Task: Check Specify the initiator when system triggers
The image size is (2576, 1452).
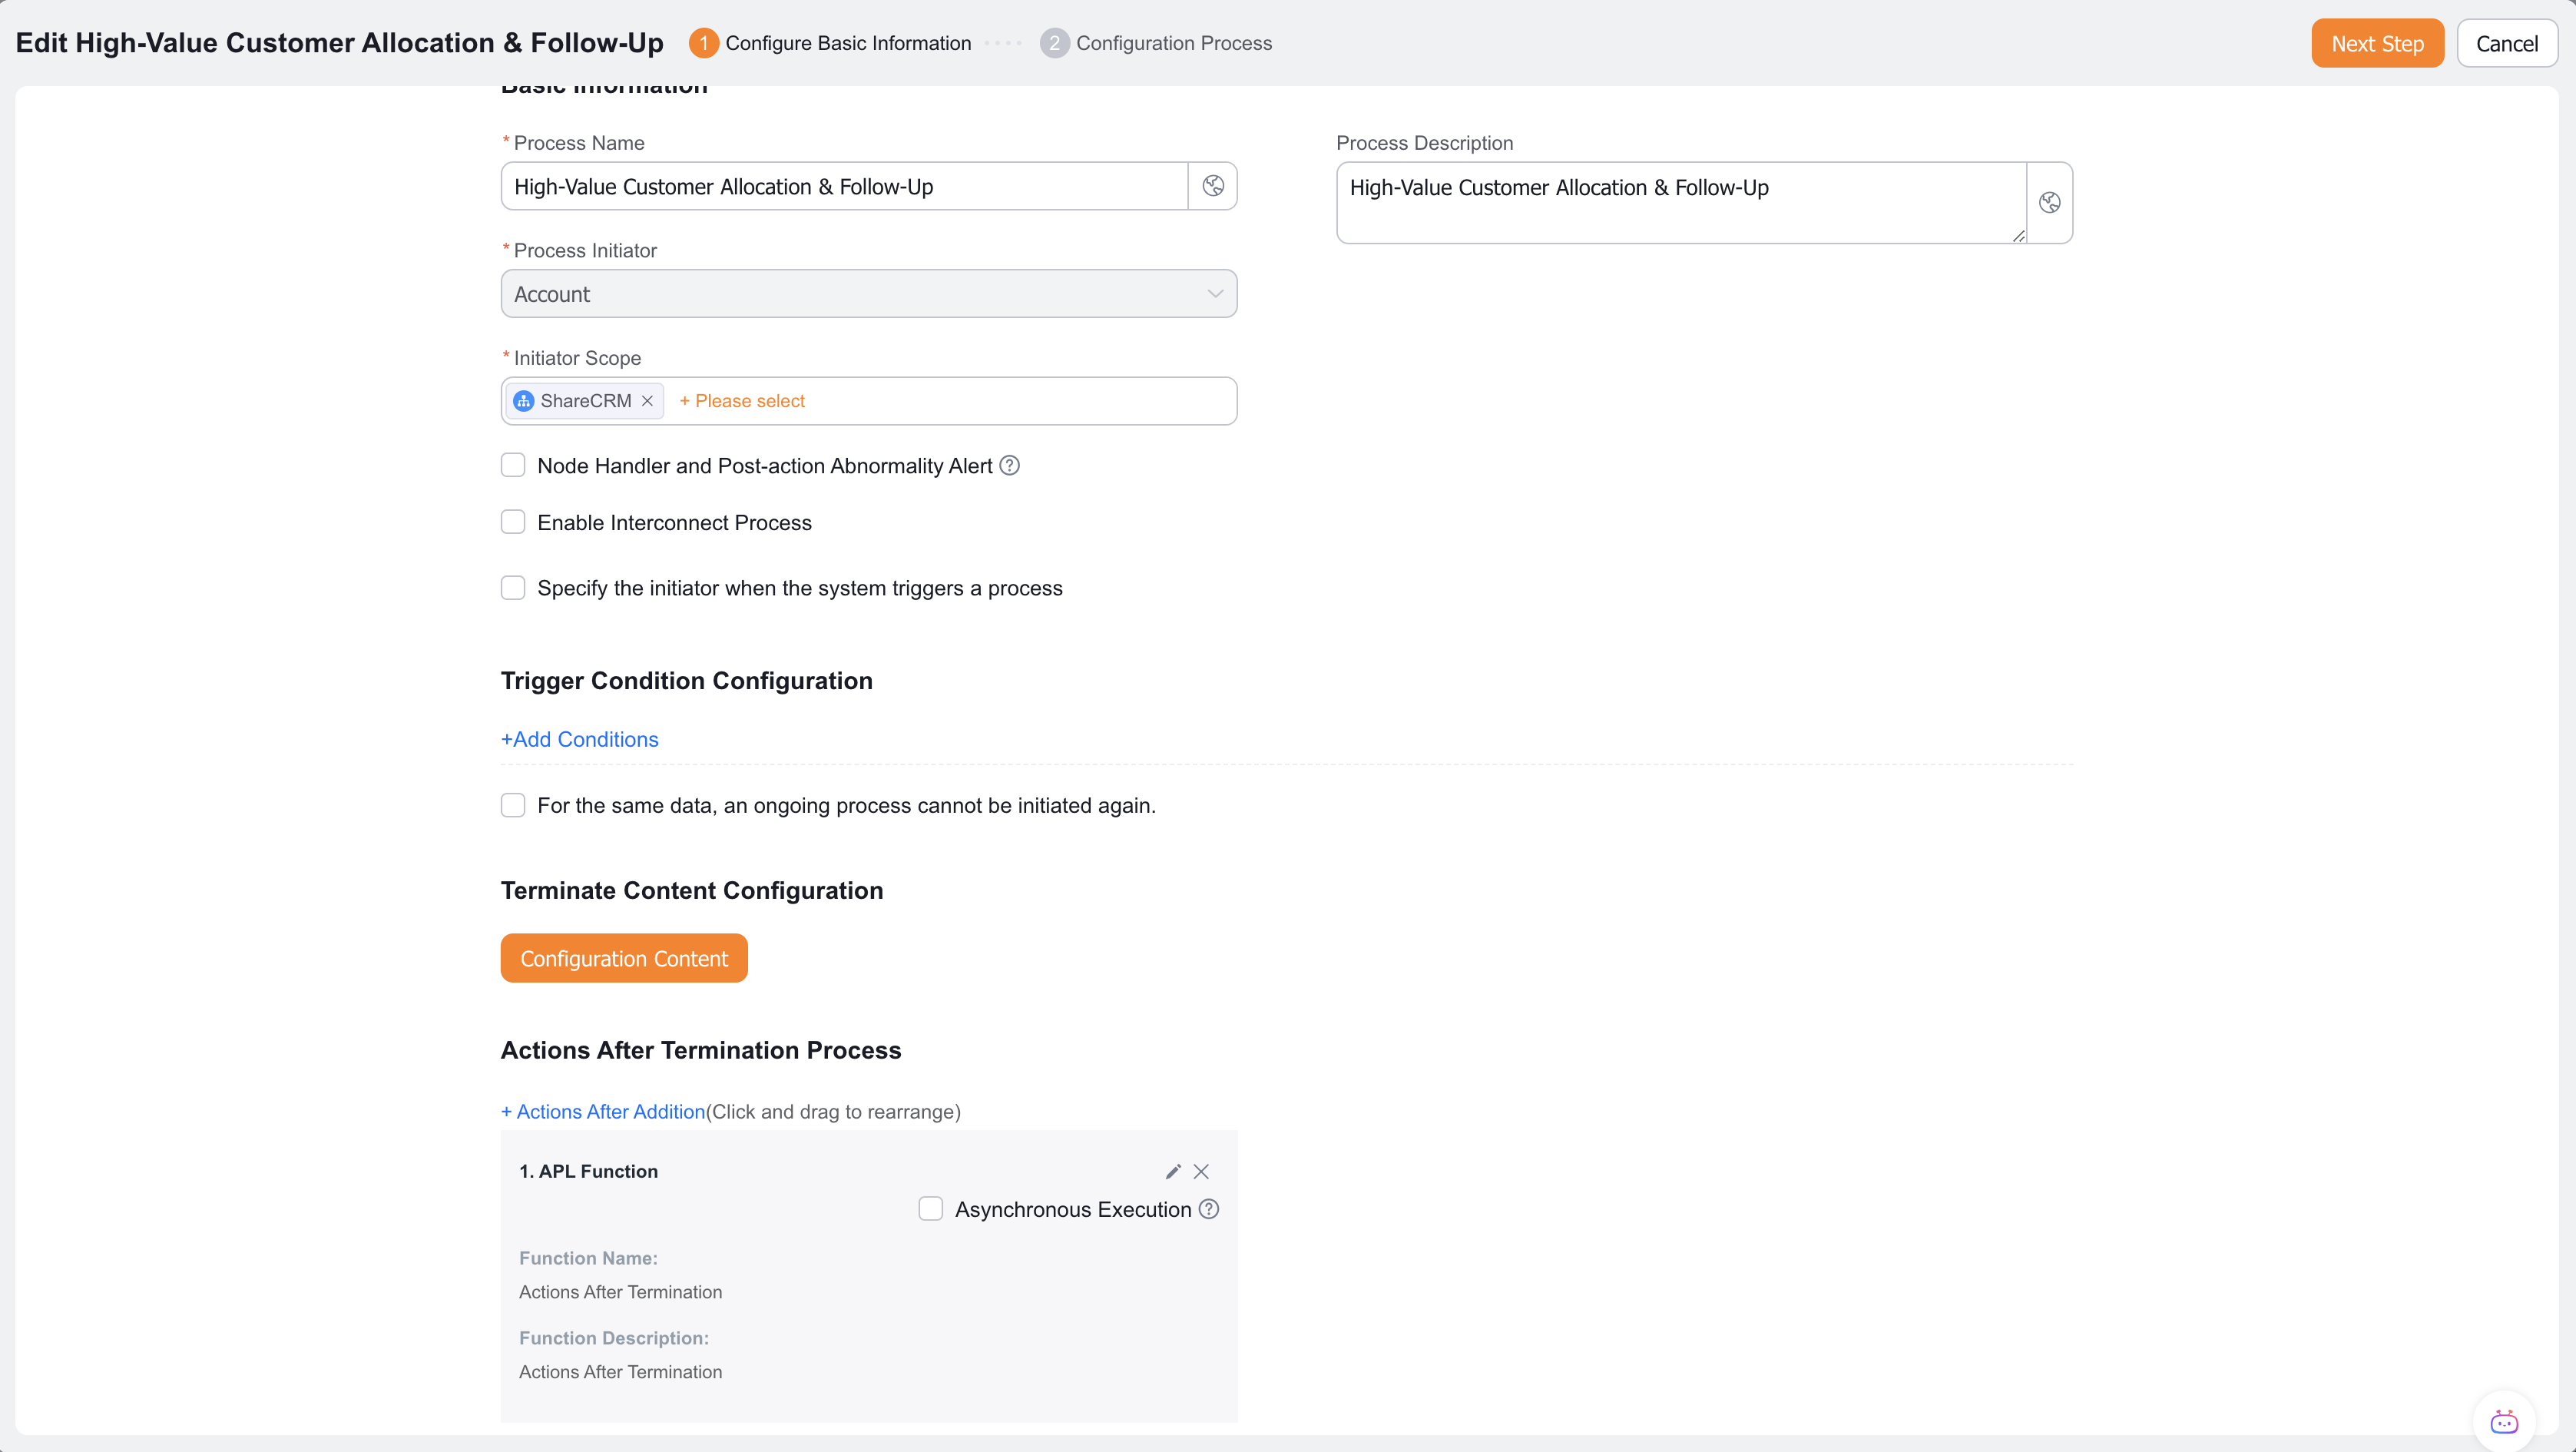Action: [513, 588]
